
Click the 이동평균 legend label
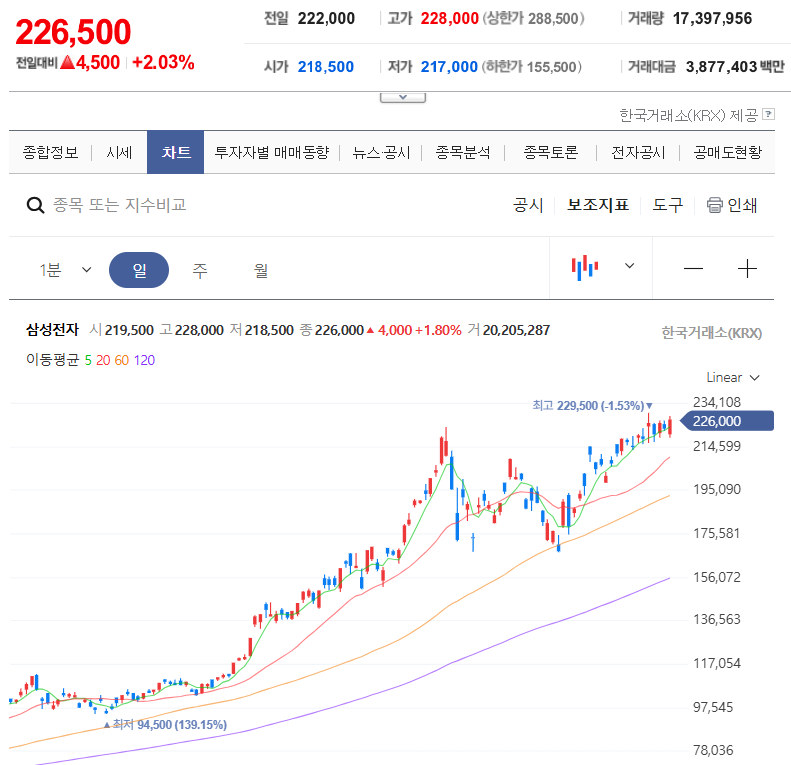pyautogui.click(x=52, y=360)
